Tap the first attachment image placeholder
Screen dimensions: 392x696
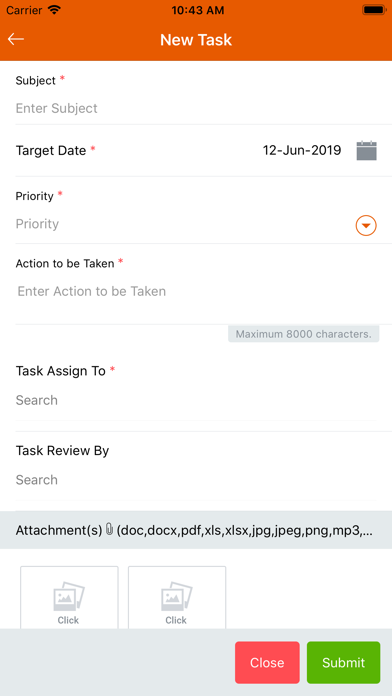(69, 597)
